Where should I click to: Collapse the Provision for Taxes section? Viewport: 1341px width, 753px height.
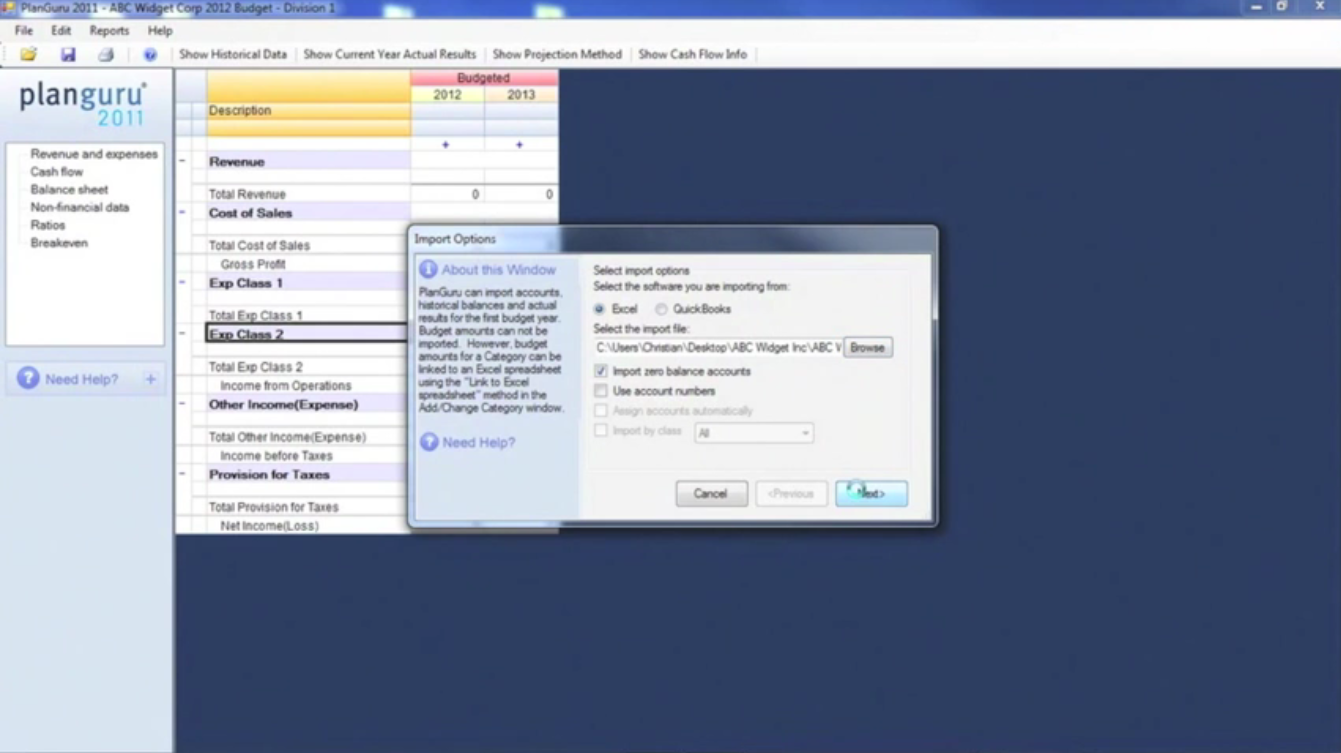182,474
